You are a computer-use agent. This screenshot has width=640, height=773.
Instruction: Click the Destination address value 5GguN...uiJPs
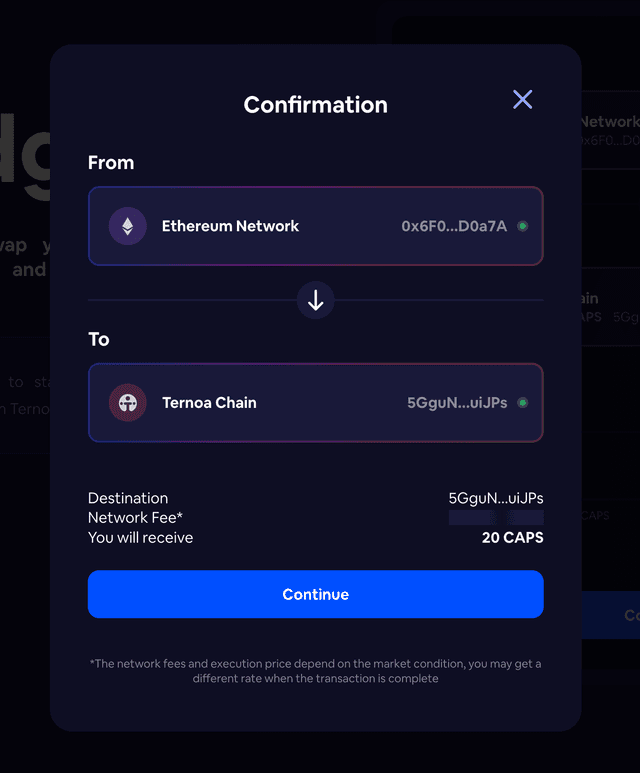tap(496, 498)
